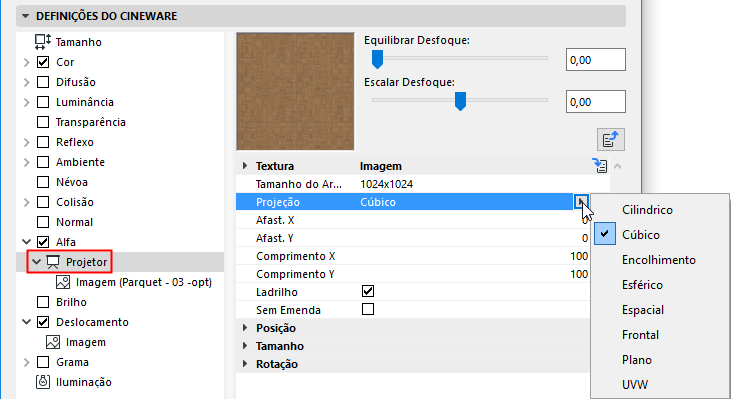This screenshot has height=399, width=731.
Task: Enable the Grama channel checkbox
Action: coord(43,362)
